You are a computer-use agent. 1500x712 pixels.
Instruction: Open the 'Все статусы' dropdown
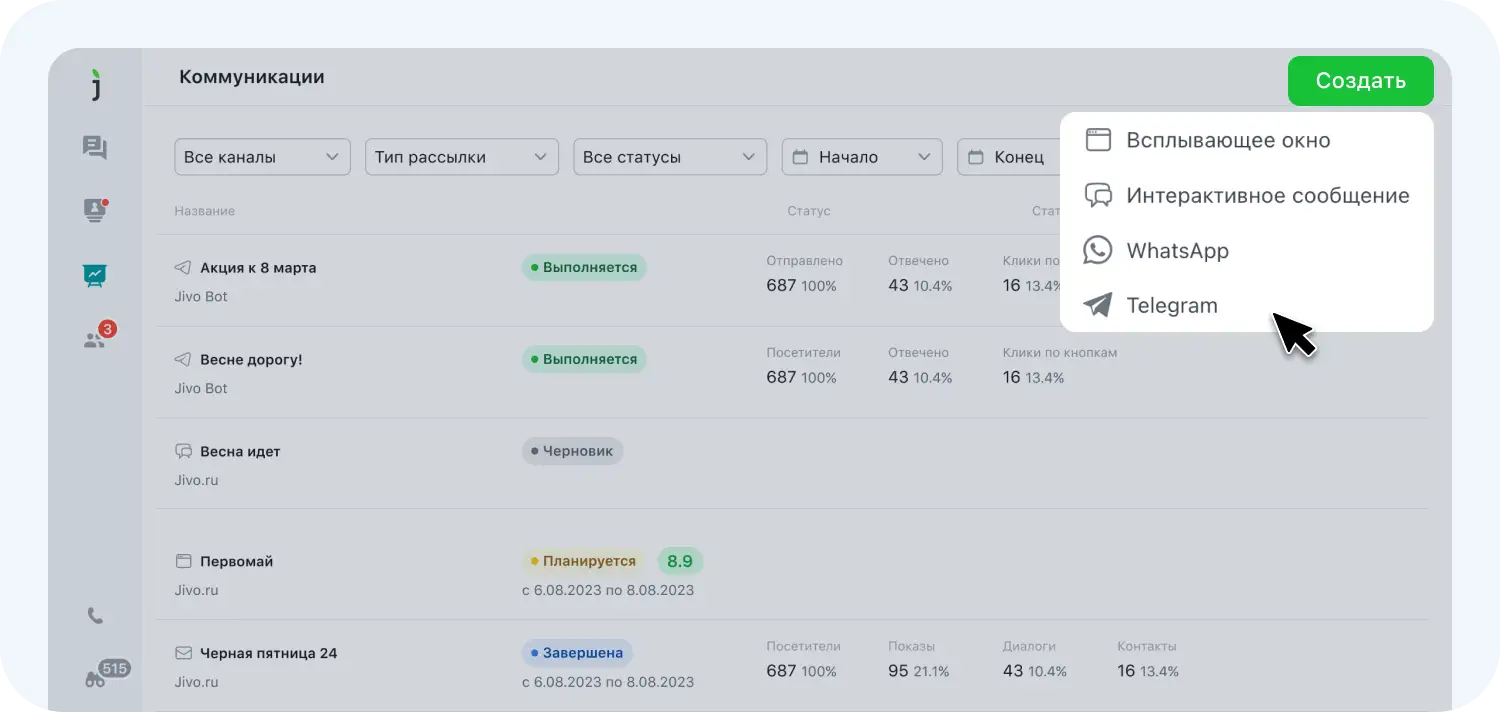(x=669, y=156)
